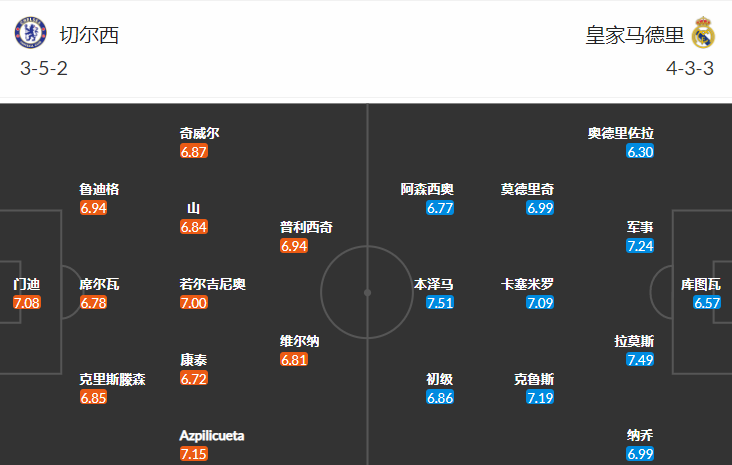Click the 7.51 rating badge for 本泽马
This screenshot has width=732, height=465.
(440, 303)
